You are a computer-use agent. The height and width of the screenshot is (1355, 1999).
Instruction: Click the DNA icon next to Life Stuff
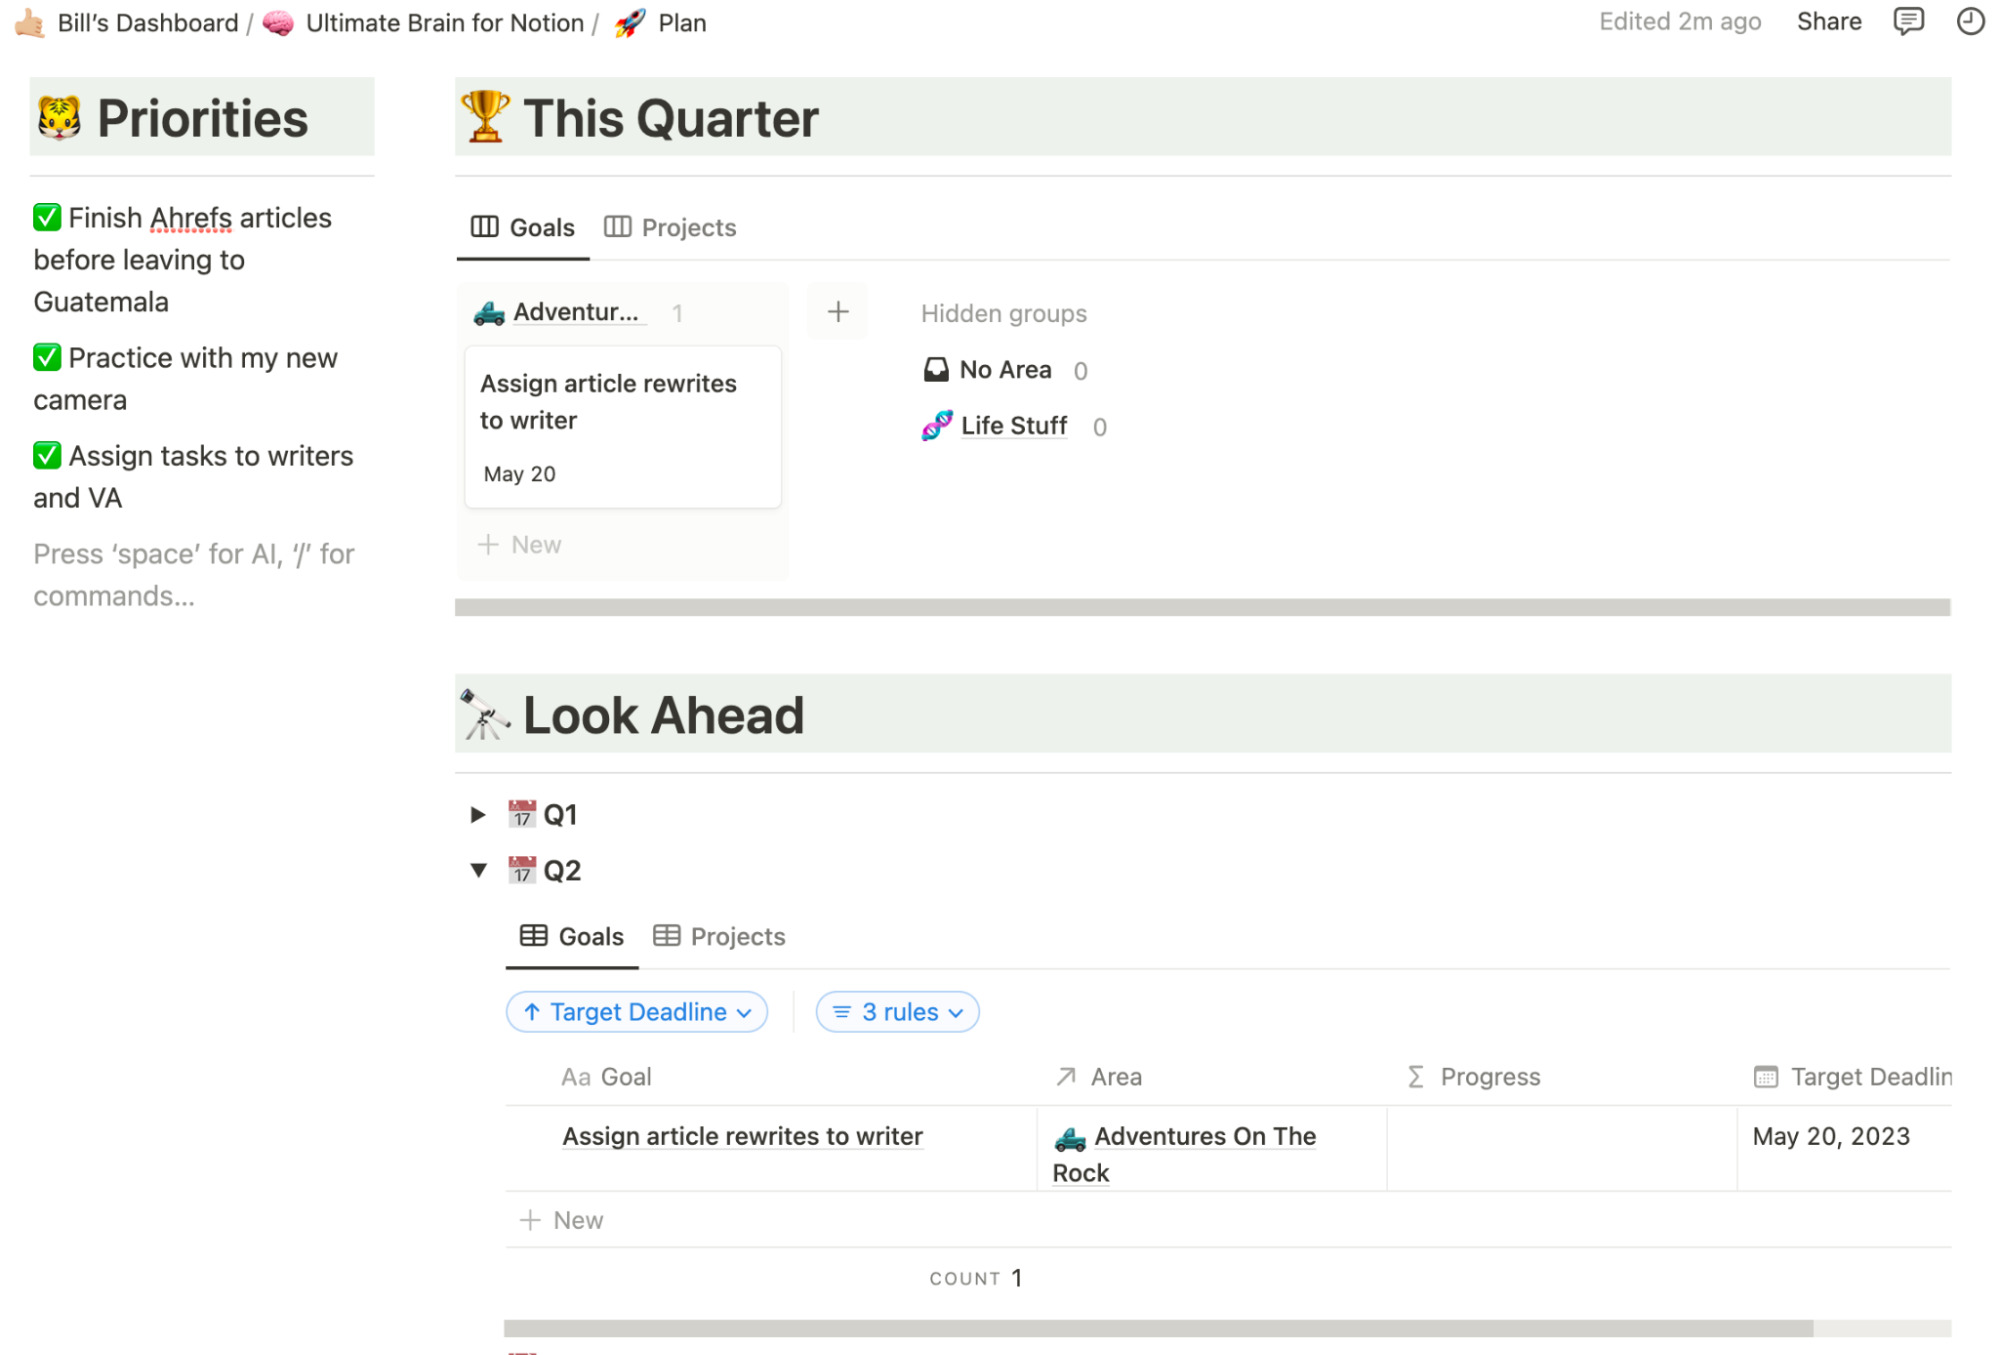935,425
